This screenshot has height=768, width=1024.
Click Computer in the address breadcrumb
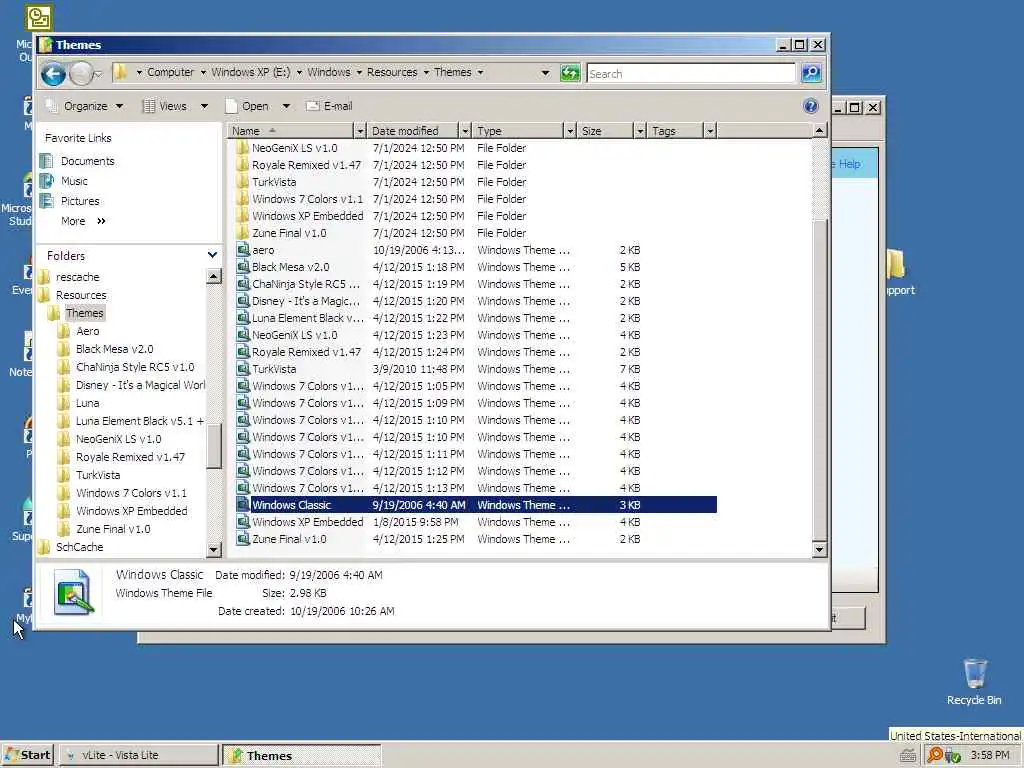[x=170, y=72]
